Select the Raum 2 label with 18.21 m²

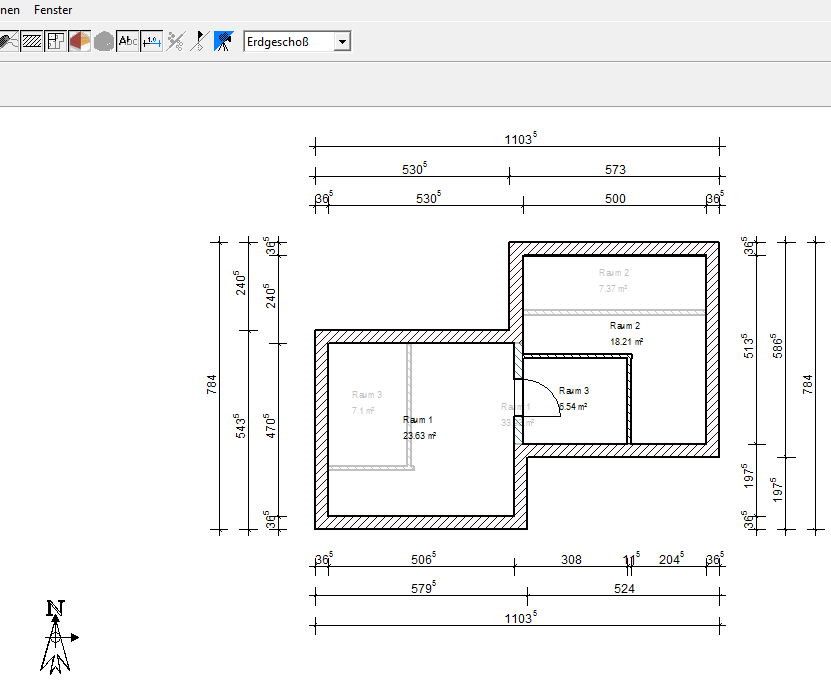(x=626, y=333)
